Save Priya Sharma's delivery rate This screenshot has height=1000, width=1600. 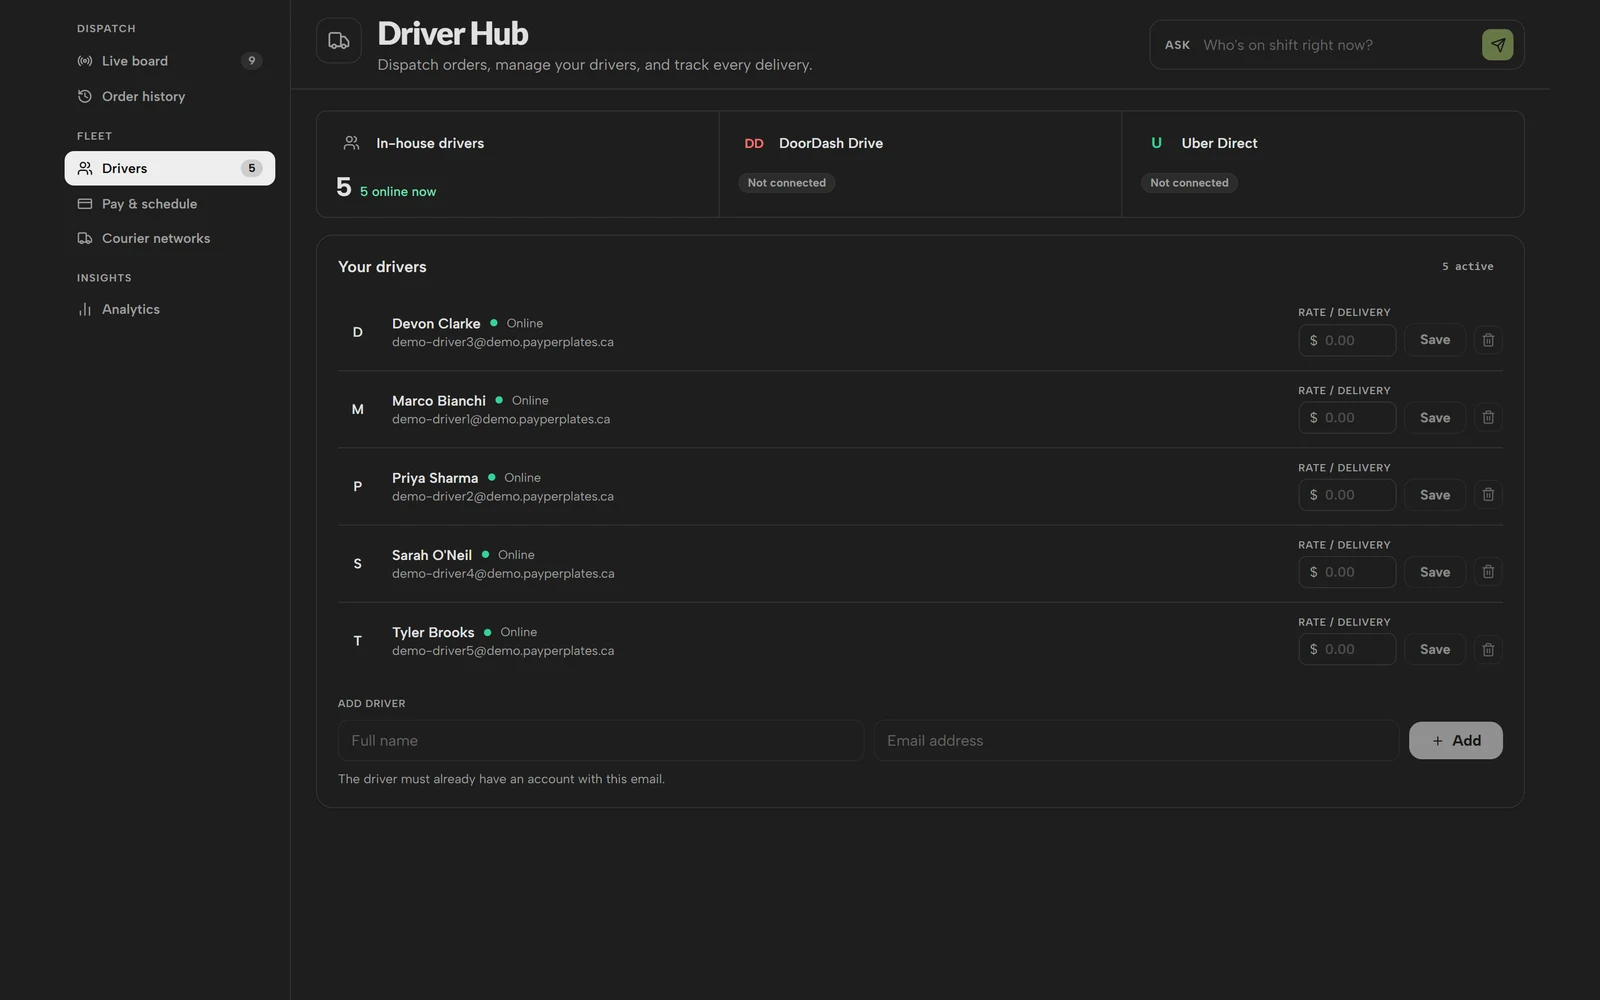1435,495
